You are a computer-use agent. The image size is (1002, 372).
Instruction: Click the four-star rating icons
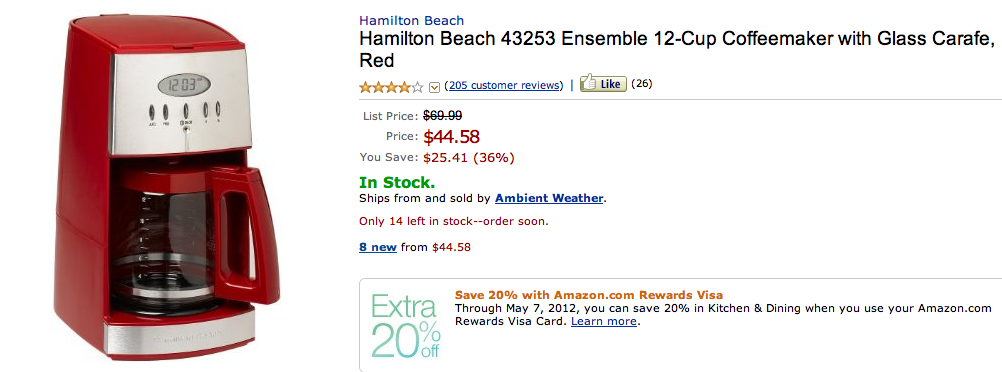[391, 87]
